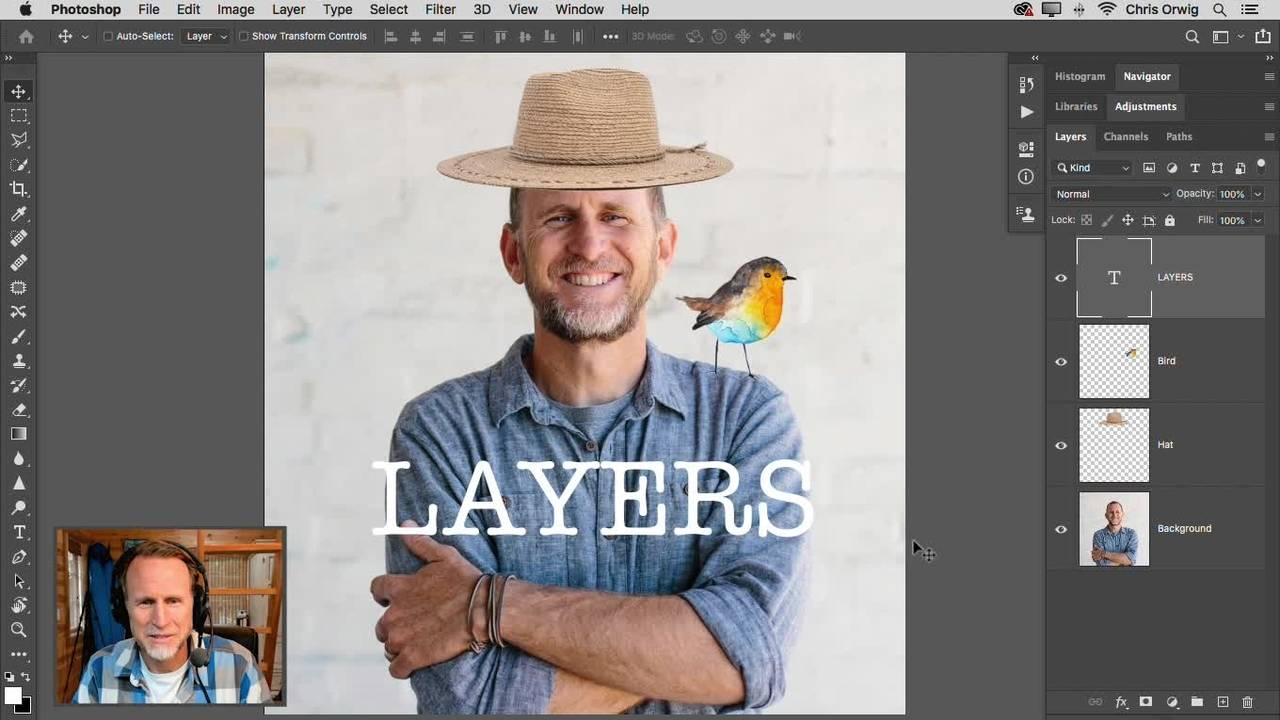The image size is (1280, 720).
Task: Create a new layer group
Action: click(1197, 703)
